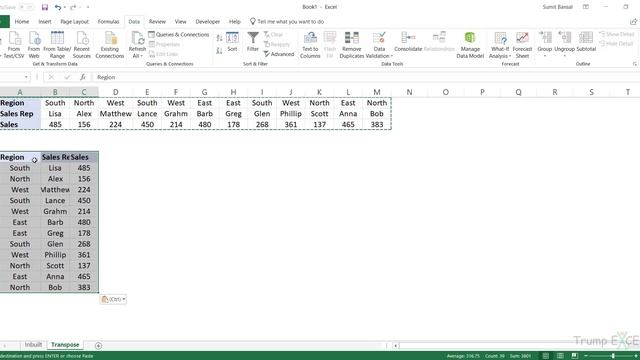
Task: Click Show Detail in Outline group
Action: tap(617, 34)
